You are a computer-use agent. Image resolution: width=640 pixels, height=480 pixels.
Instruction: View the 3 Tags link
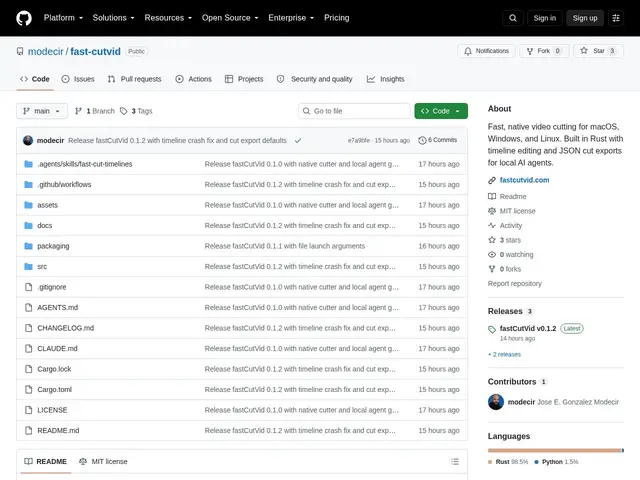pyautogui.click(x=136, y=111)
